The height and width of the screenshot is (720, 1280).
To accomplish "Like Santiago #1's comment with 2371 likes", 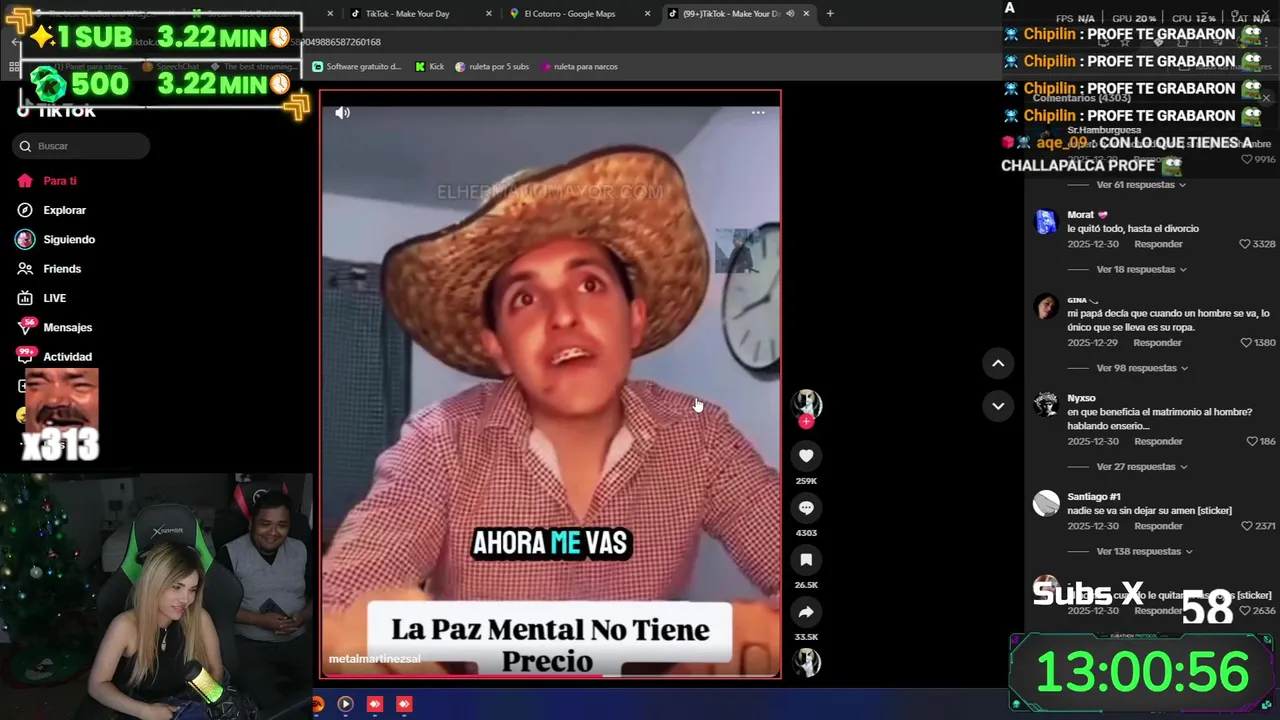I will click(1245, 526).
